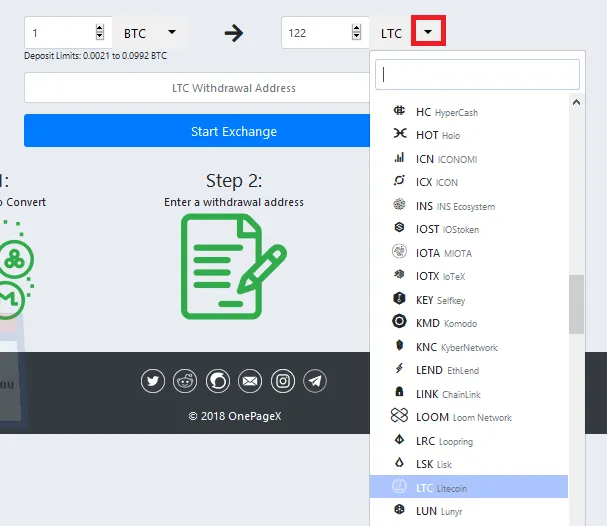Open the Twitter social icon in footer
This screenshot has height=526, width=607.
tap(153, 381)
